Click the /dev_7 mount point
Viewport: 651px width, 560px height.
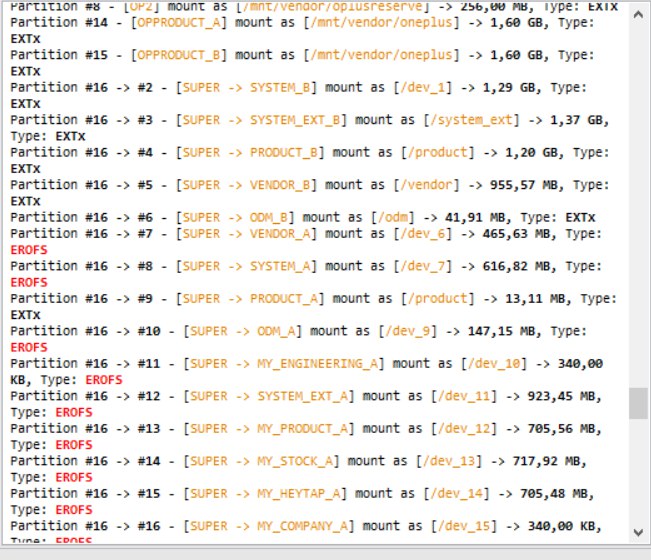tap(423, 266)
